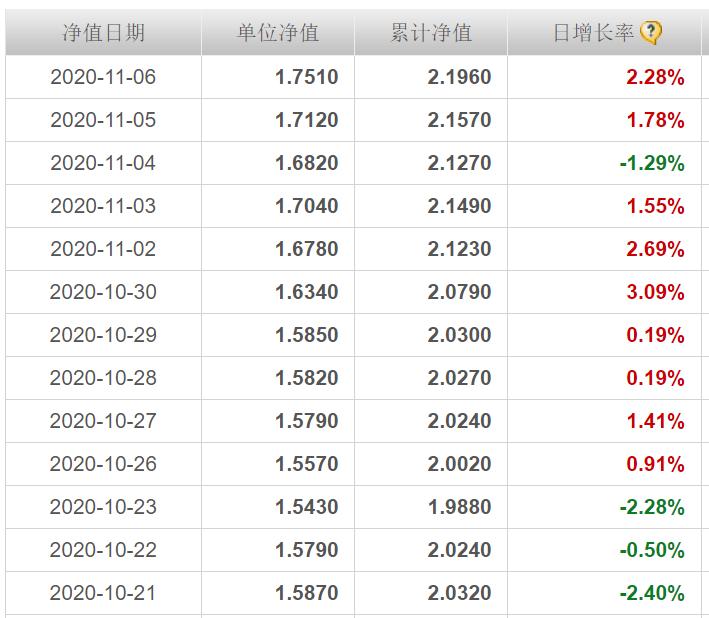
Task: Click the 2.69% daily growth value
Action: (655, 249)
